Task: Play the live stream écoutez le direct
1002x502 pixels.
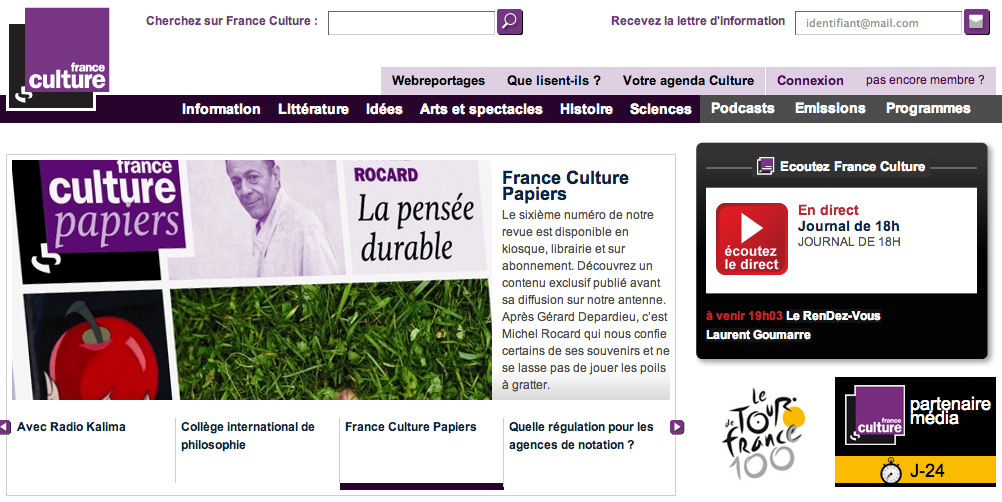Action: [x=752, y=239]
